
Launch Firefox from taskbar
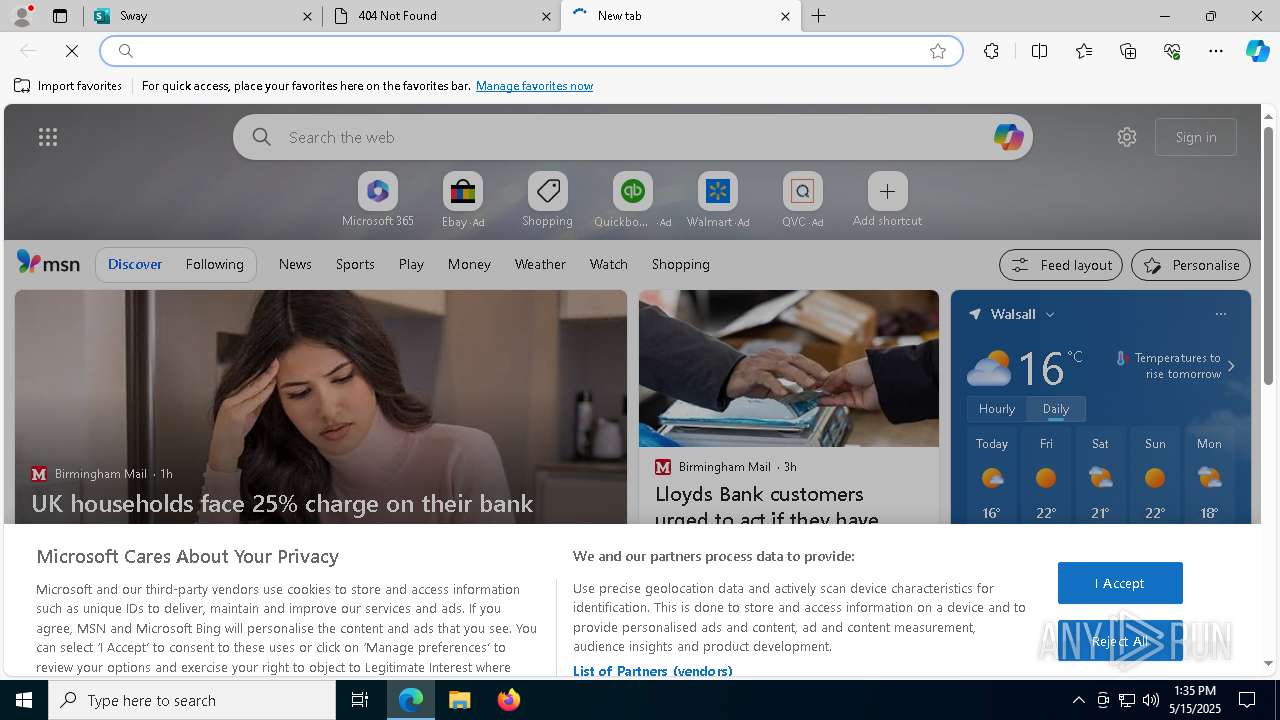tap(508, 700)
